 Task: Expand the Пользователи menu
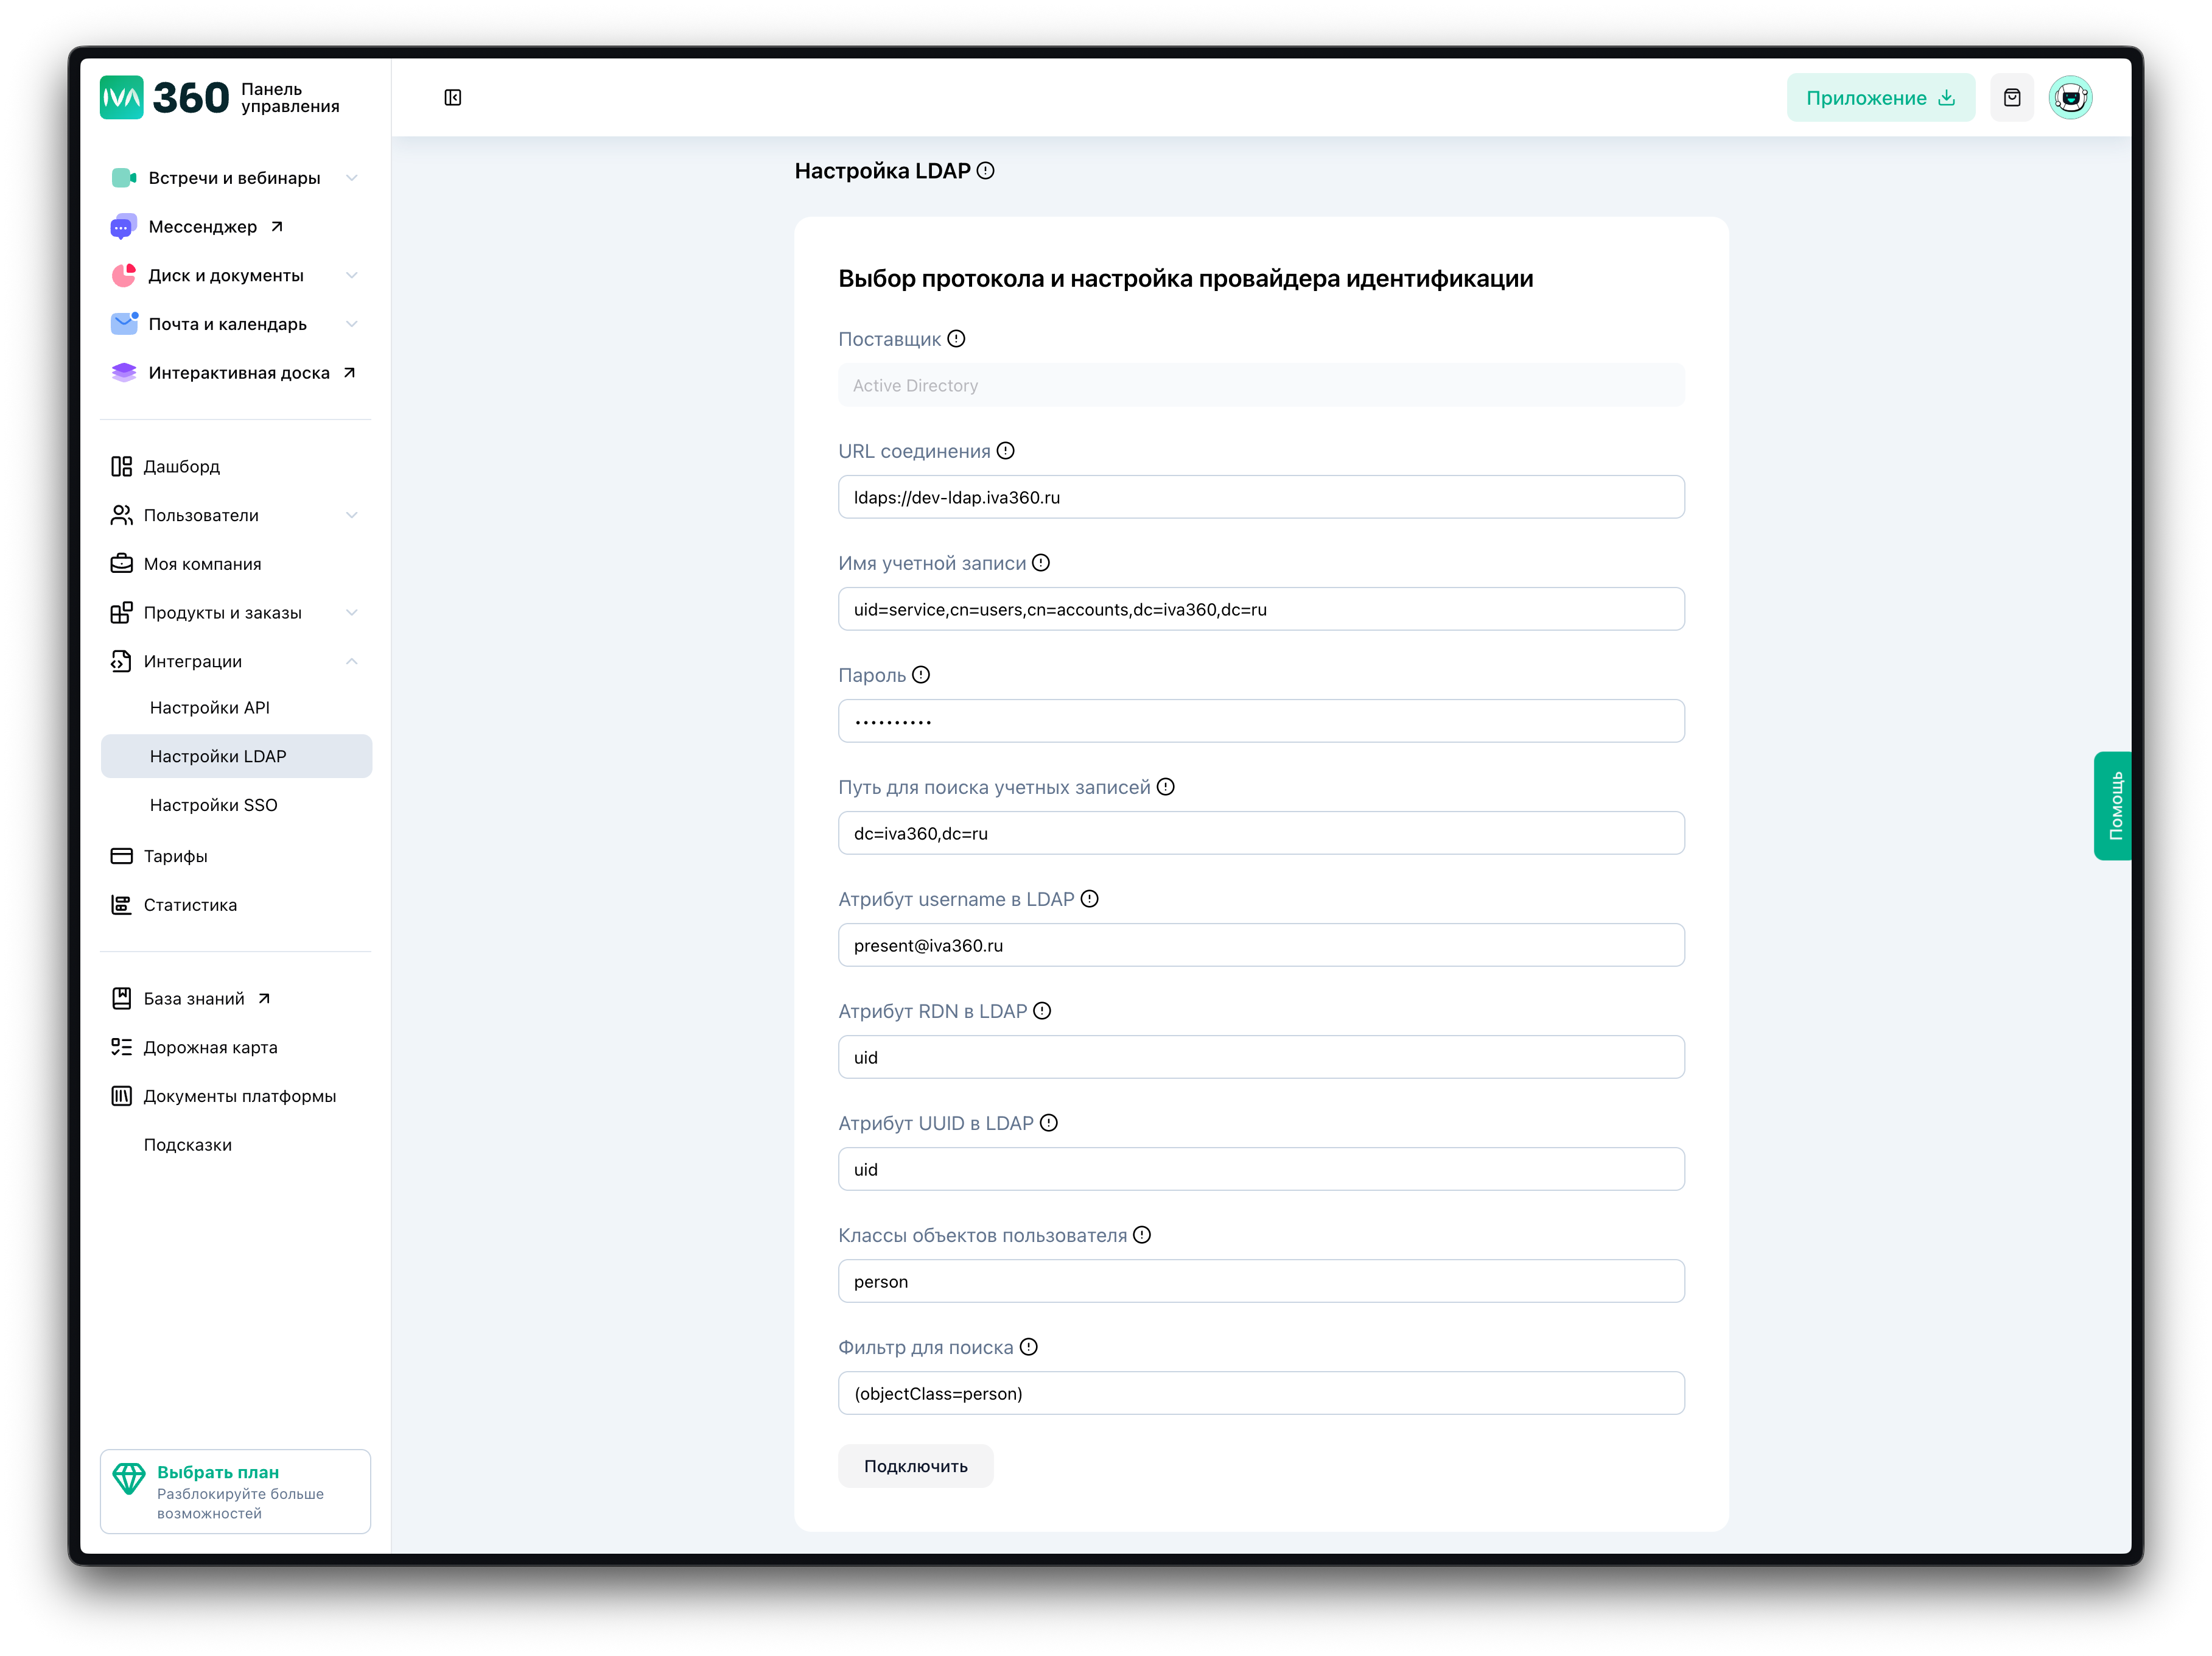(351, 515)
